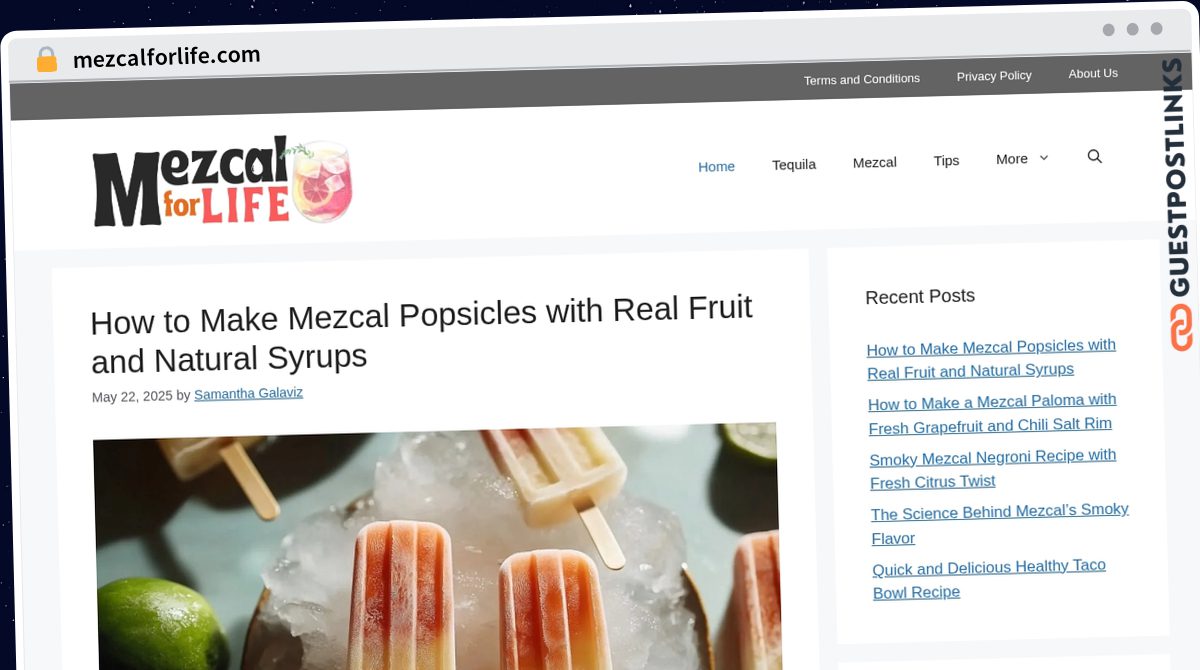Read Smoky Mezcal Negroni Recipe post
Viewport: 1200px width, 670px height.
993,468
